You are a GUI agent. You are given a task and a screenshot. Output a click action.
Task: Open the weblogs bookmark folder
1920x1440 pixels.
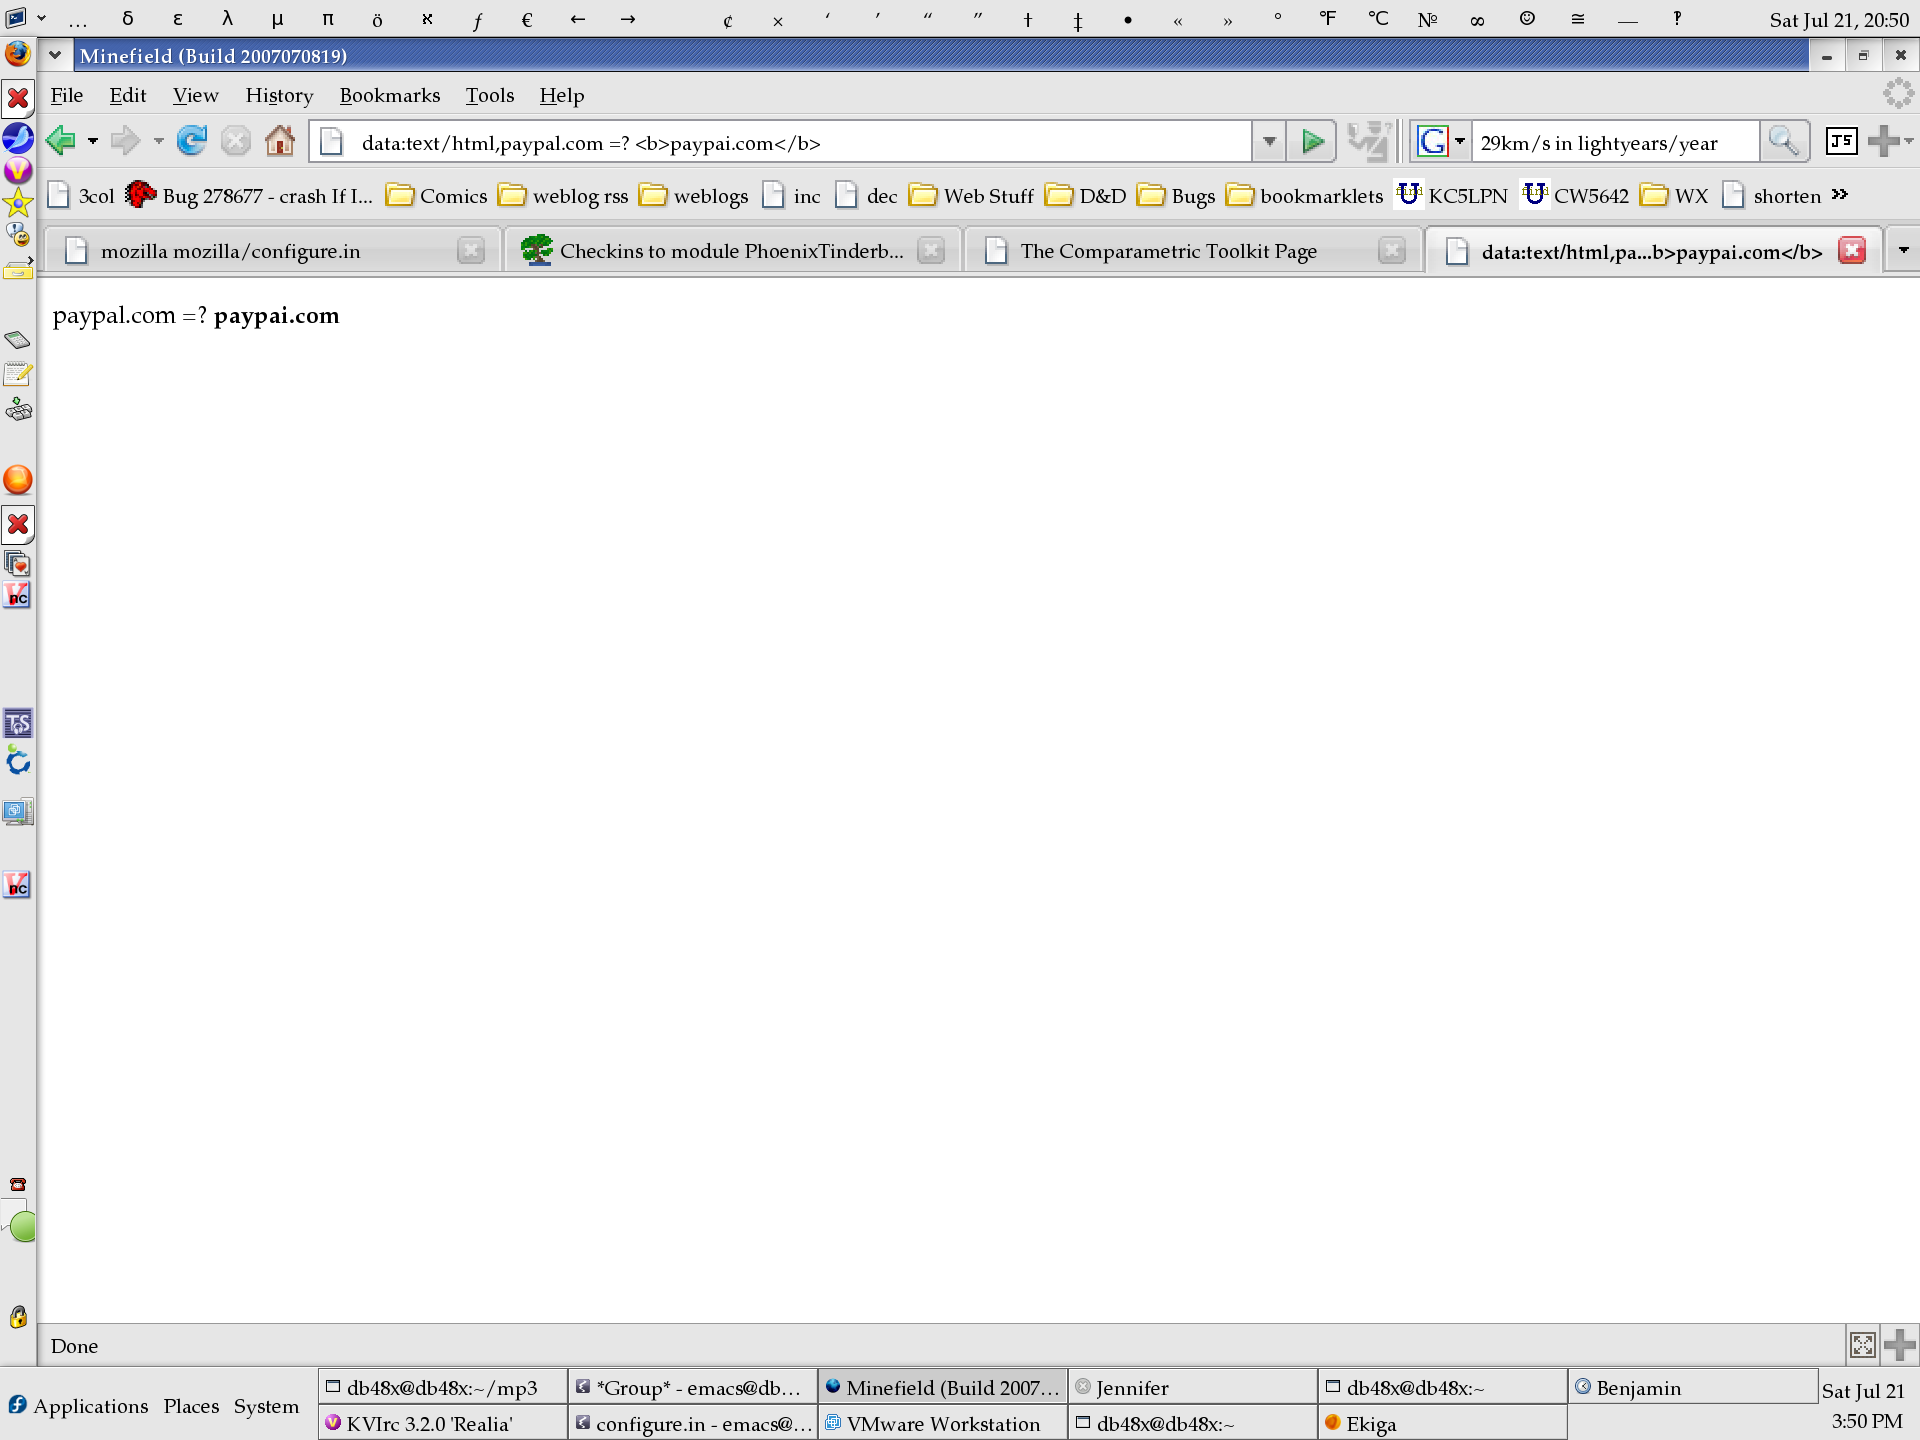[x=695, y=195]
